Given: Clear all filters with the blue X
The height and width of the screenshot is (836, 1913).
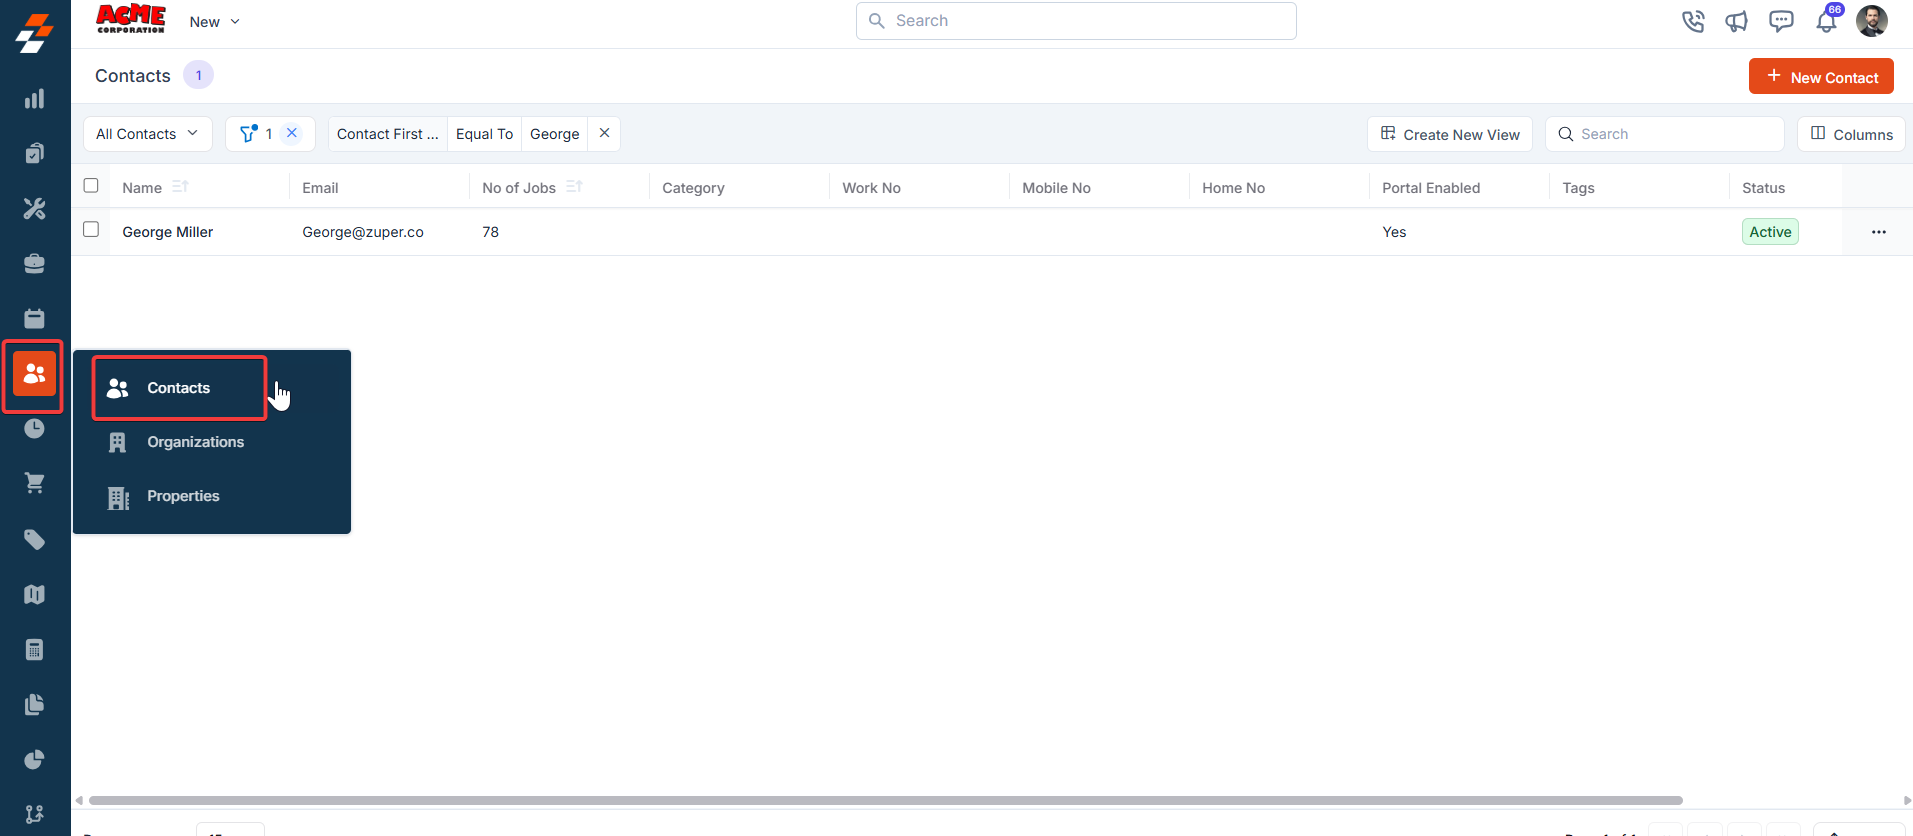Looking at the screenshot, I should 292,133.
